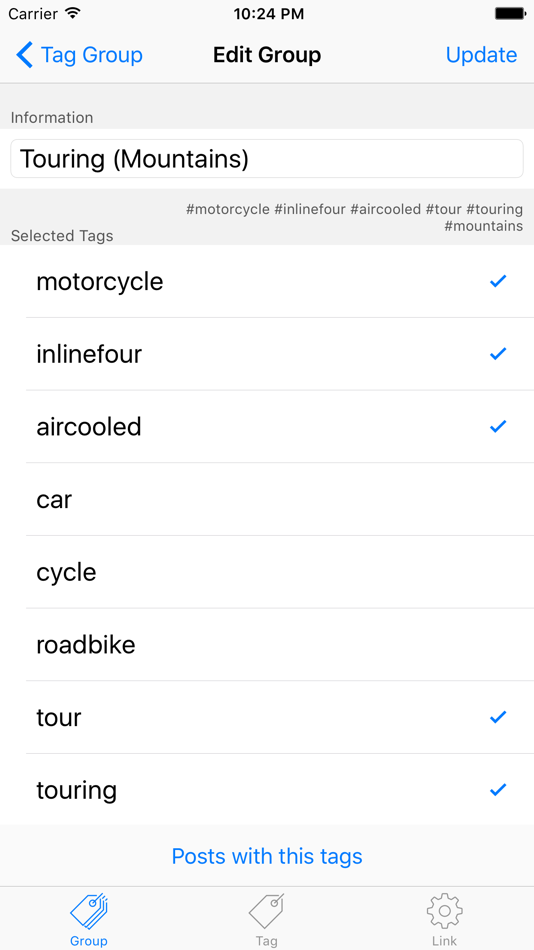The image size is (534, 950).
Task: Open Posts with this tags link
Action: (267, 856)
